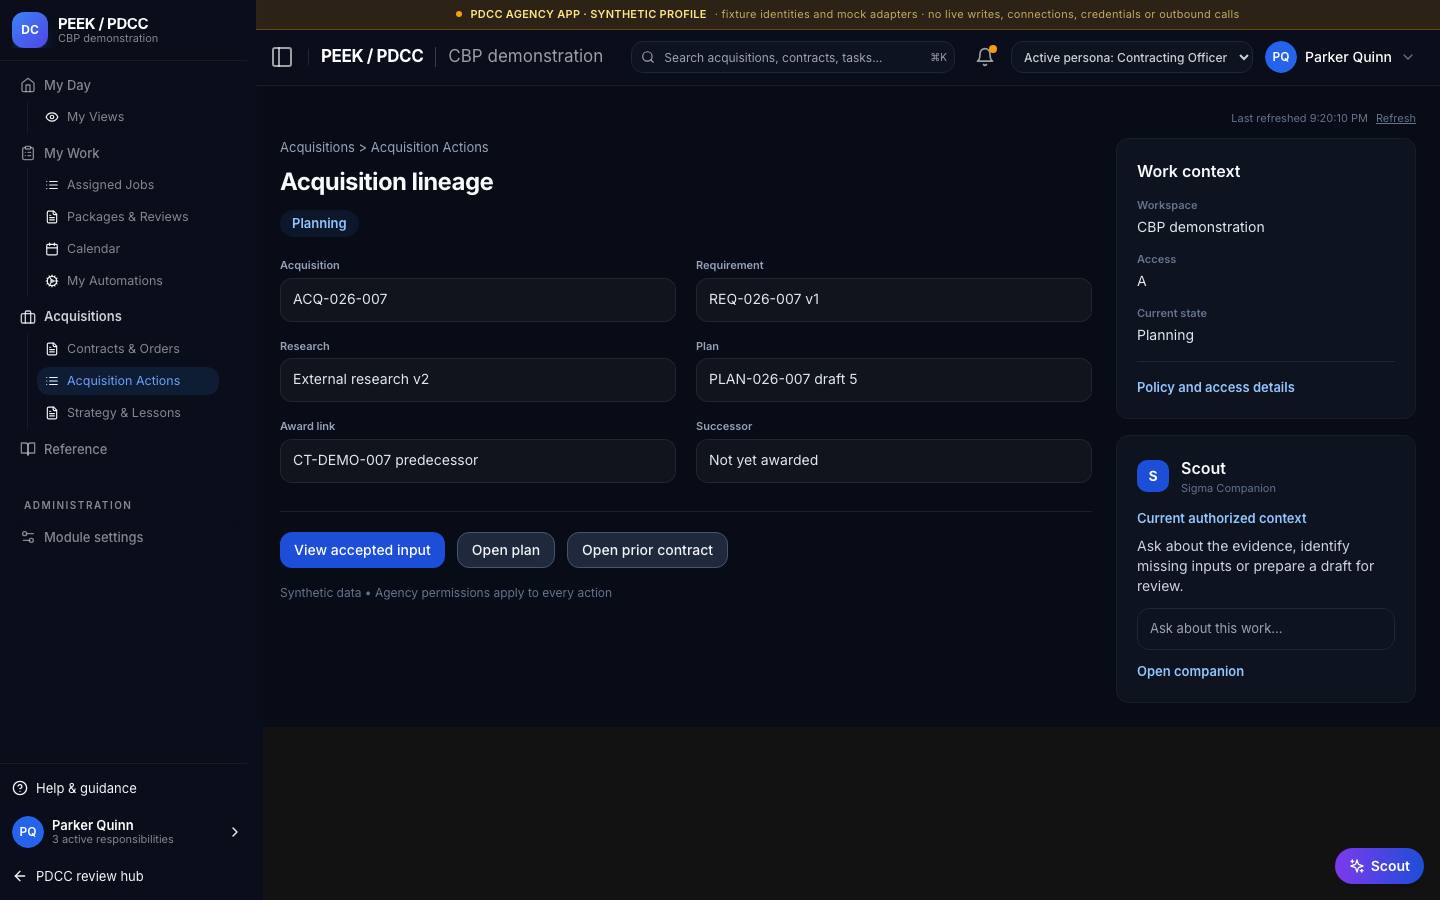The image size is (1440, 900).
Task: Click the search magnifier icon
Action: coord(648,57)
